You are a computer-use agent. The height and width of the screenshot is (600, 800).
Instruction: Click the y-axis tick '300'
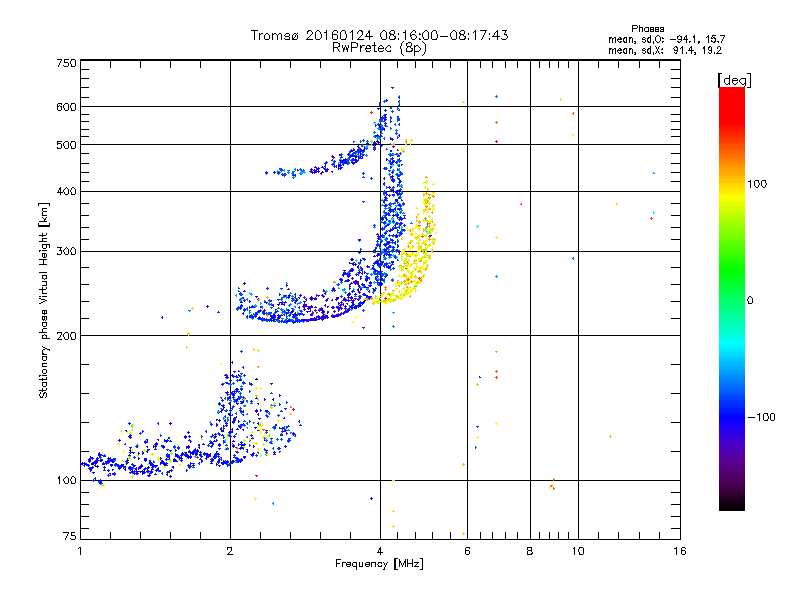66,251
